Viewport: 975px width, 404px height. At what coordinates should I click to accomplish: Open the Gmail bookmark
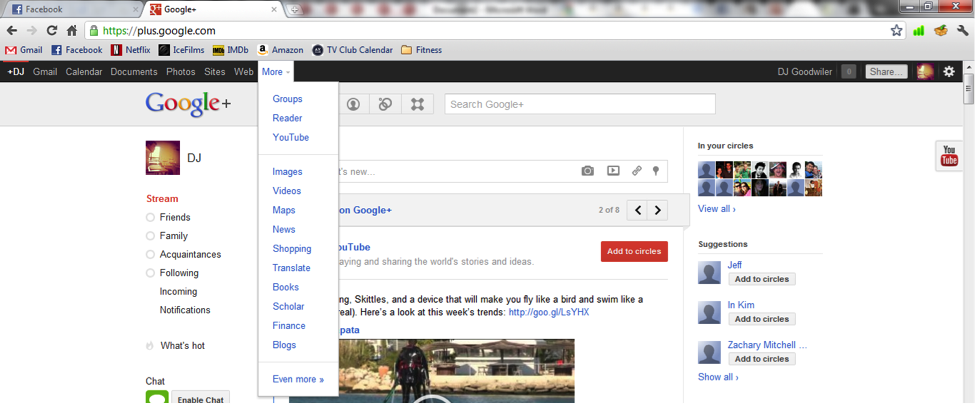tap(24, 50)
